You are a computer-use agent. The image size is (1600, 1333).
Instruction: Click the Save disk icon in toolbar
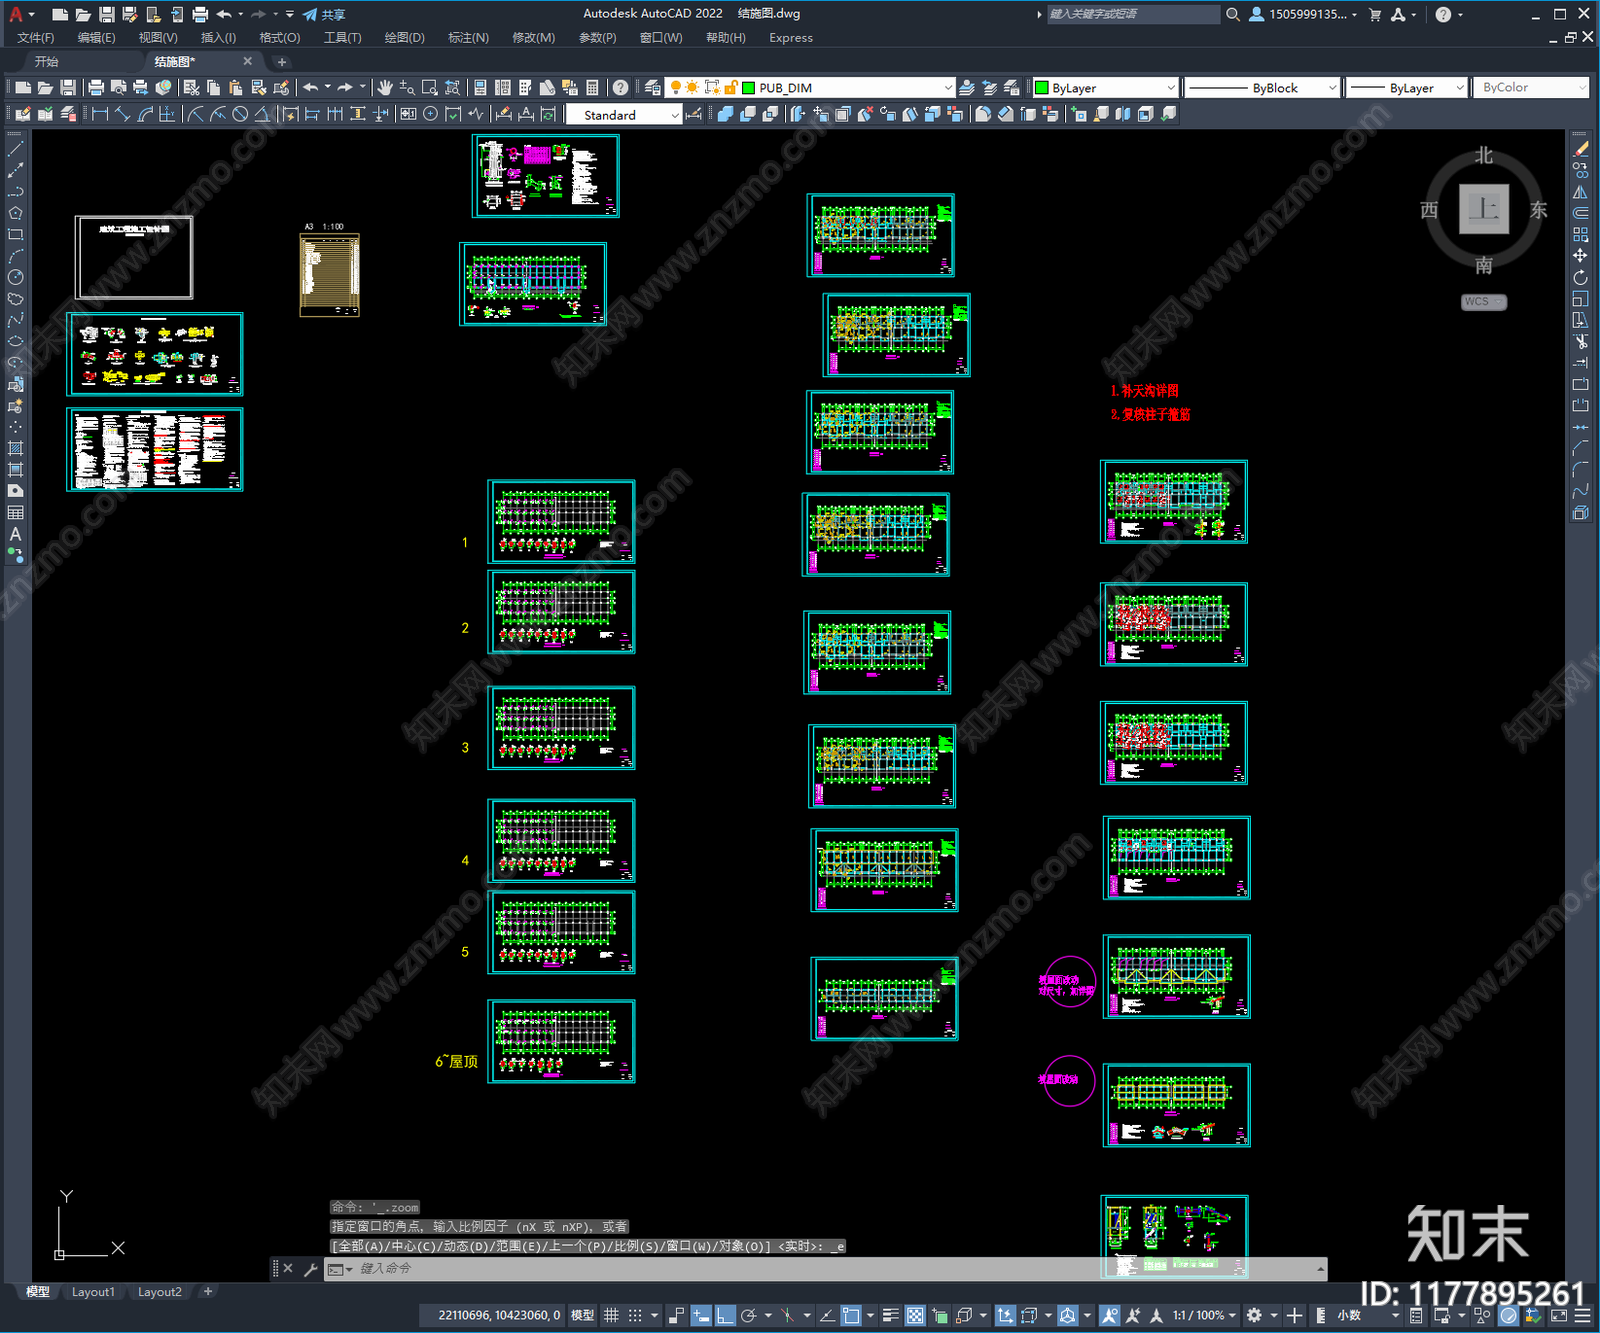[68, 88]
